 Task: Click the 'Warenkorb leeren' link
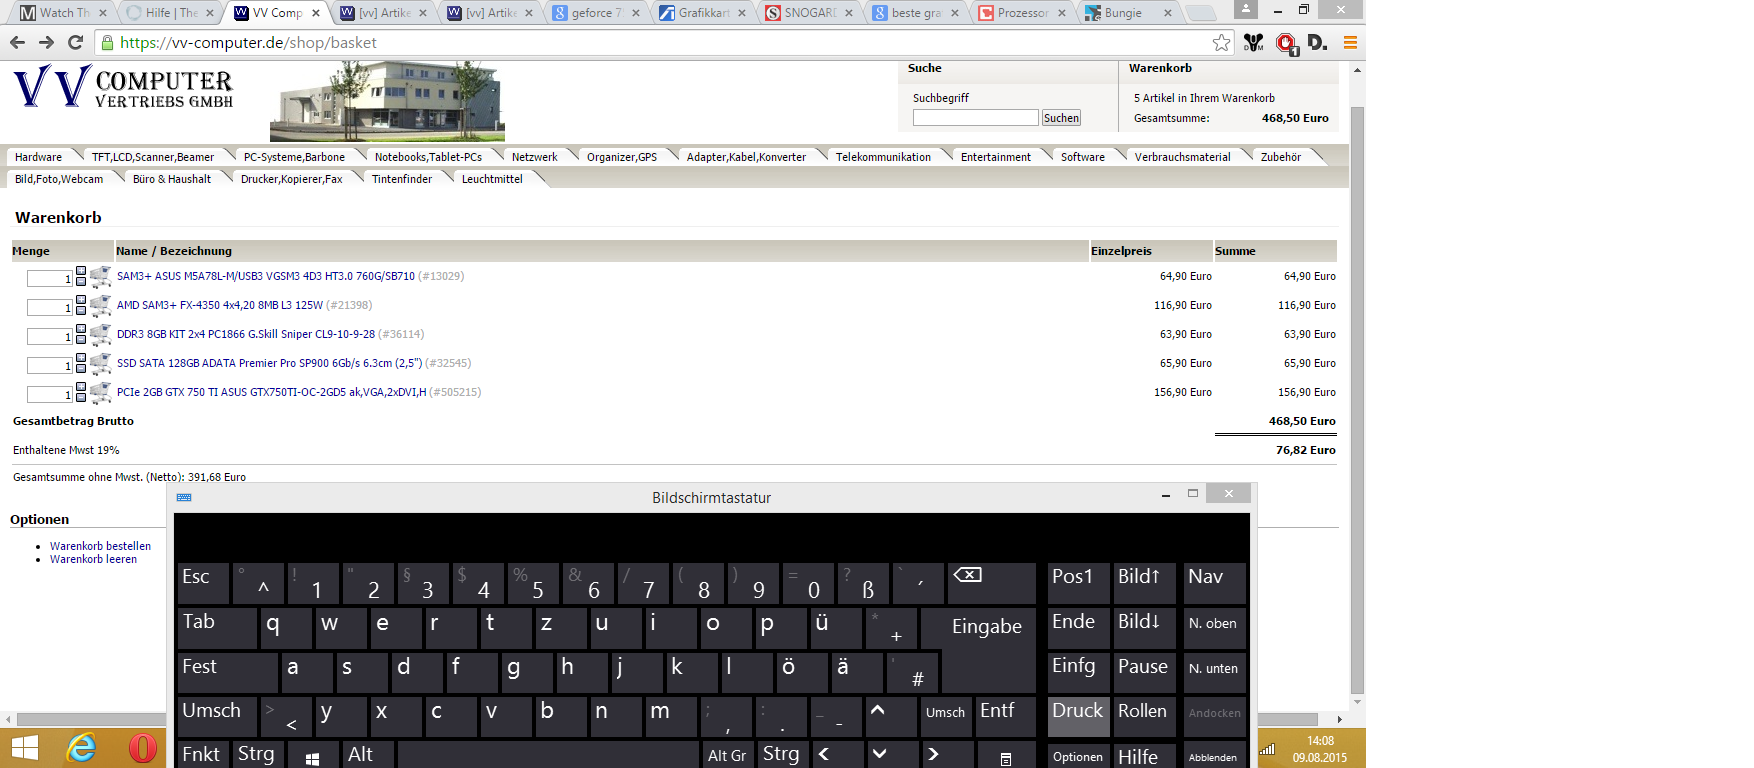coord(93,559)
